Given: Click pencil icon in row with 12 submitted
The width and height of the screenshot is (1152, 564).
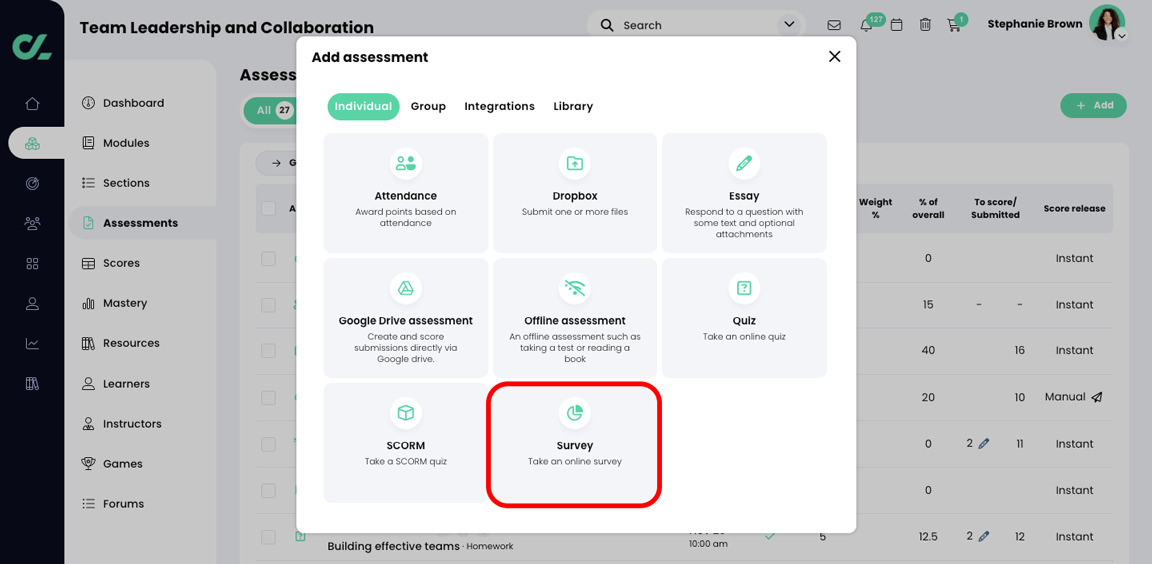Looking at the screenshot, I should point(984,536).
